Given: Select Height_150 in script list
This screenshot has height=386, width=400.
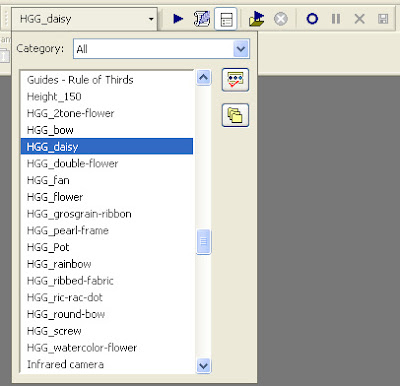Looking at the screenshot, I should [107, 96].
